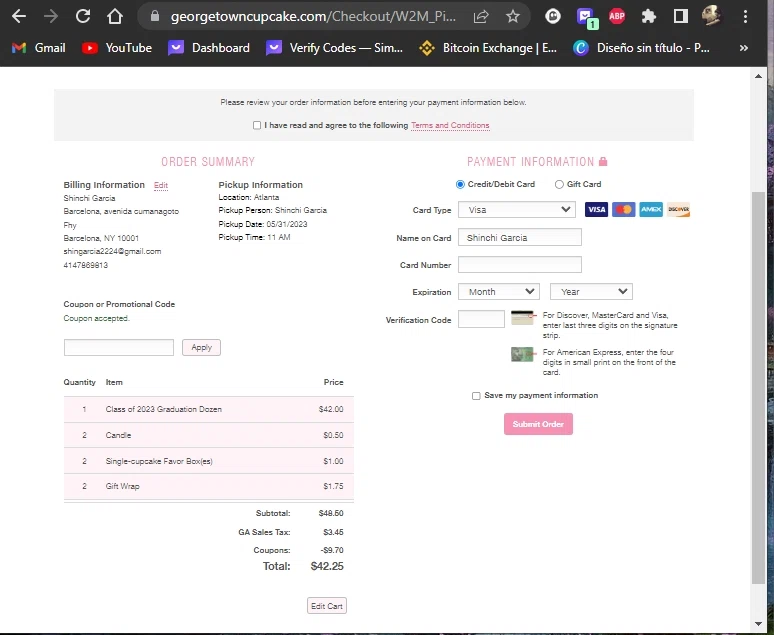This screenshot has height=635, width=774.
Task: Open the browser home page icon
Action: [115, 16]
